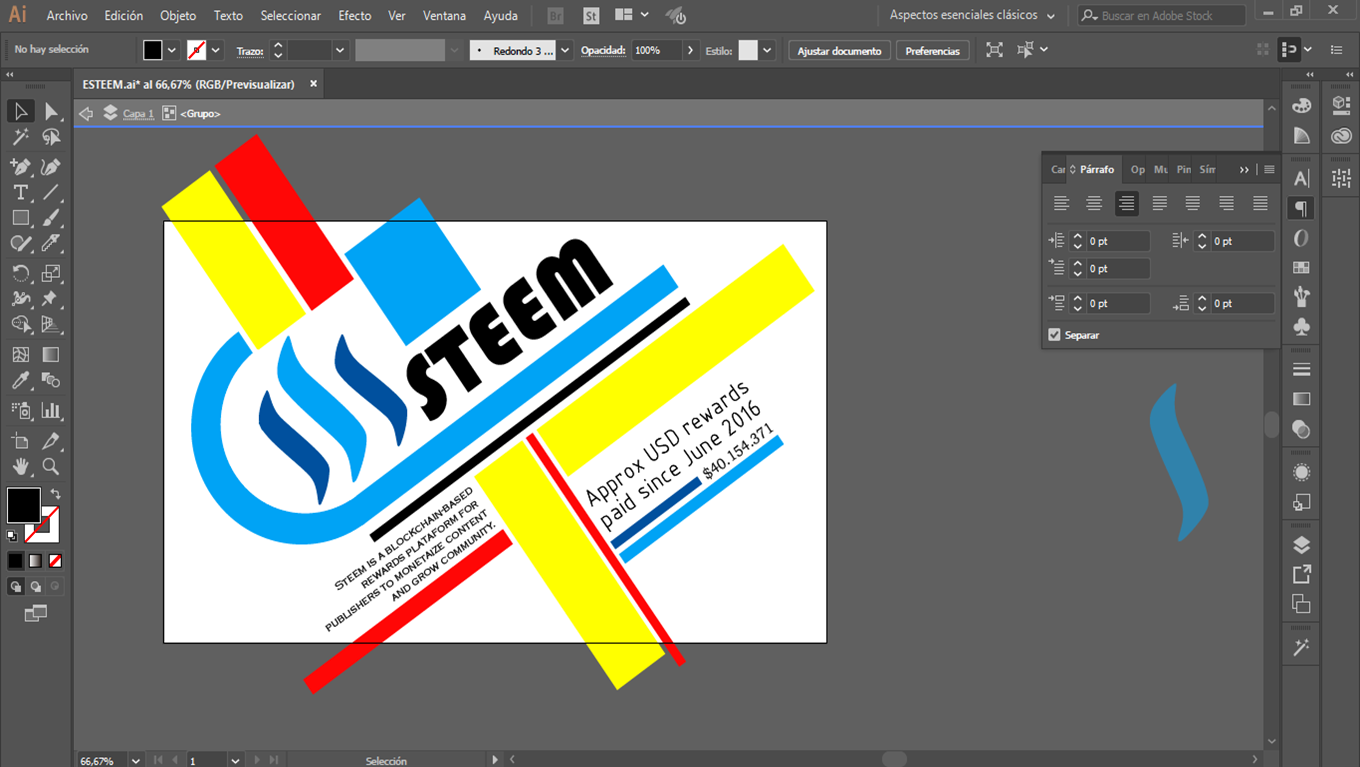The height and width of the screenshot is (767, 1360).
Task: Toggle right paragraph alignment button
Action: pyautogui.click(x=1127, y=203)
